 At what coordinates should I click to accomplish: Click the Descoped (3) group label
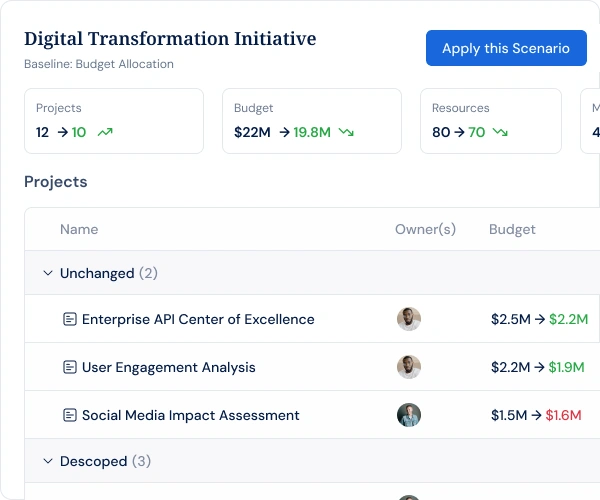[105, 461]
